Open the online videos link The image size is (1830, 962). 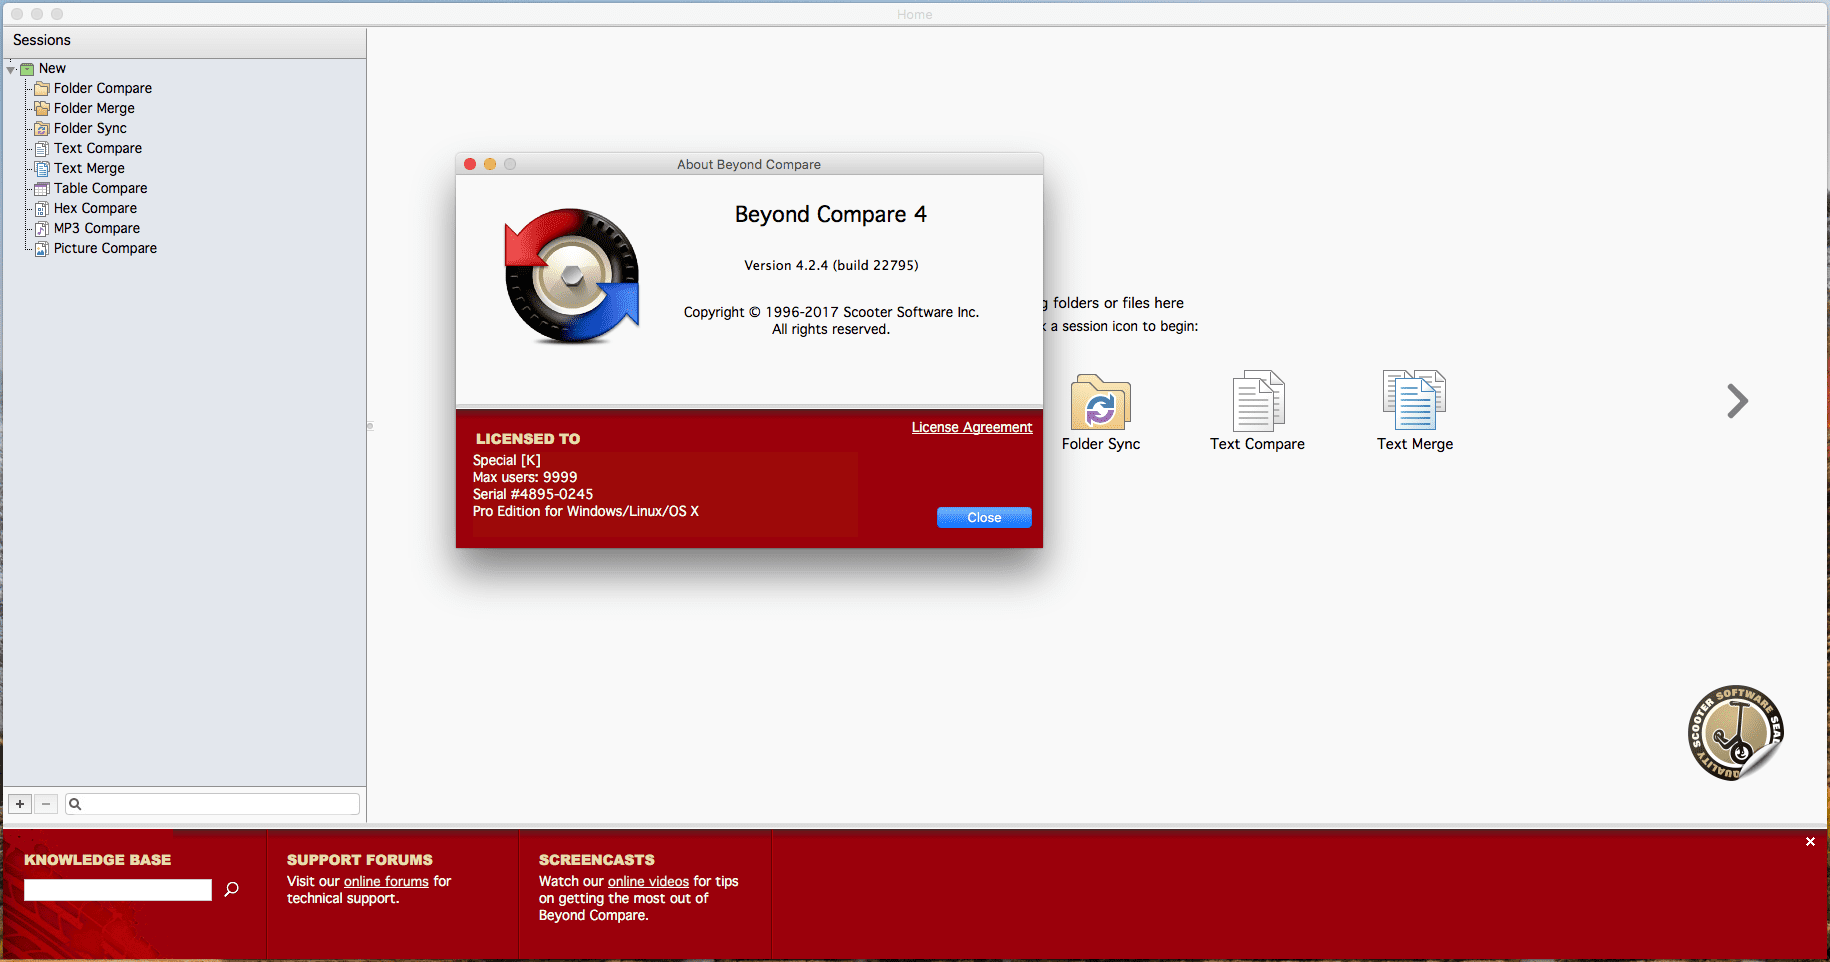click(x=648, y=882)
